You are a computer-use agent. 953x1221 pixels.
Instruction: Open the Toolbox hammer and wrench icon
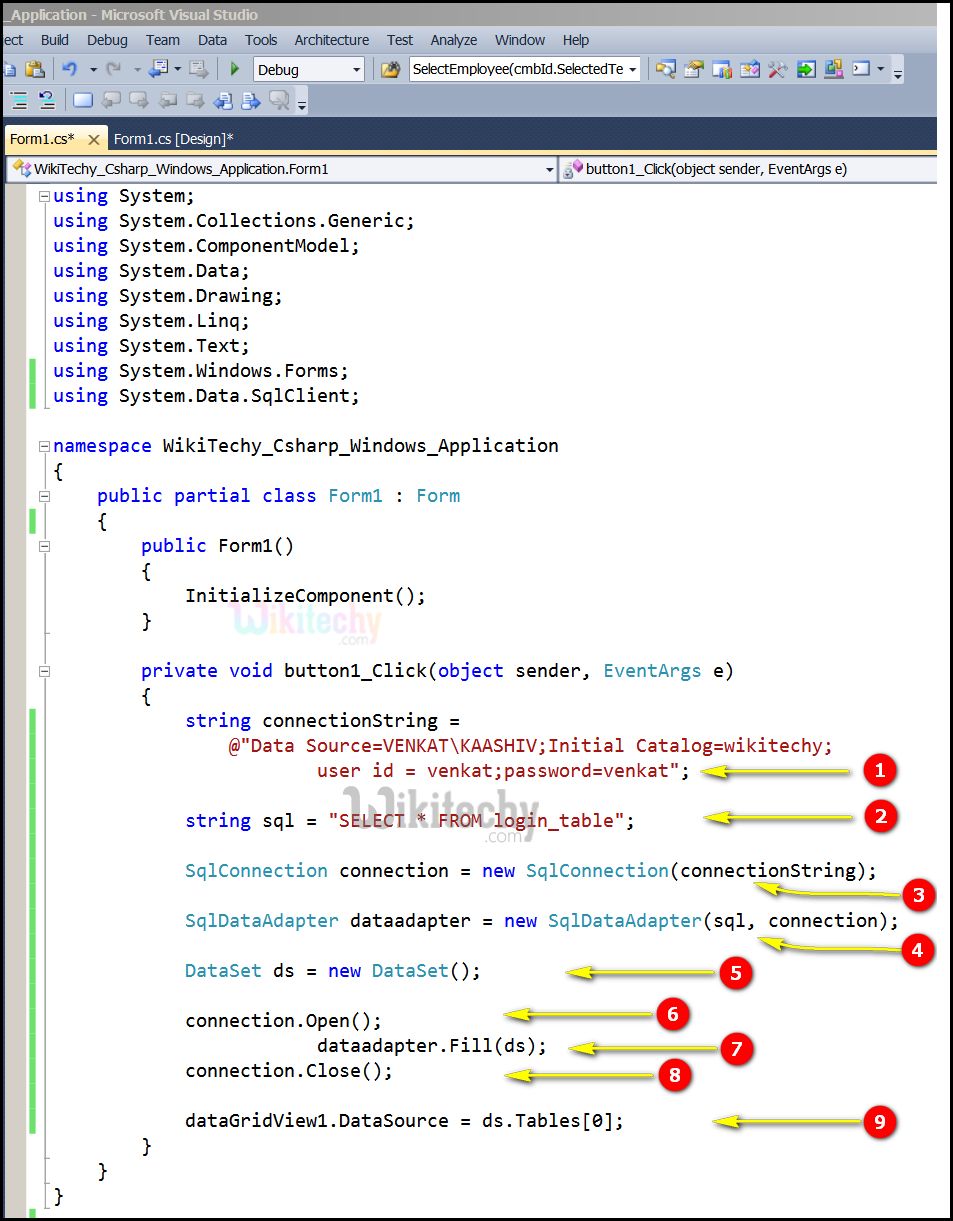point(777,69)
